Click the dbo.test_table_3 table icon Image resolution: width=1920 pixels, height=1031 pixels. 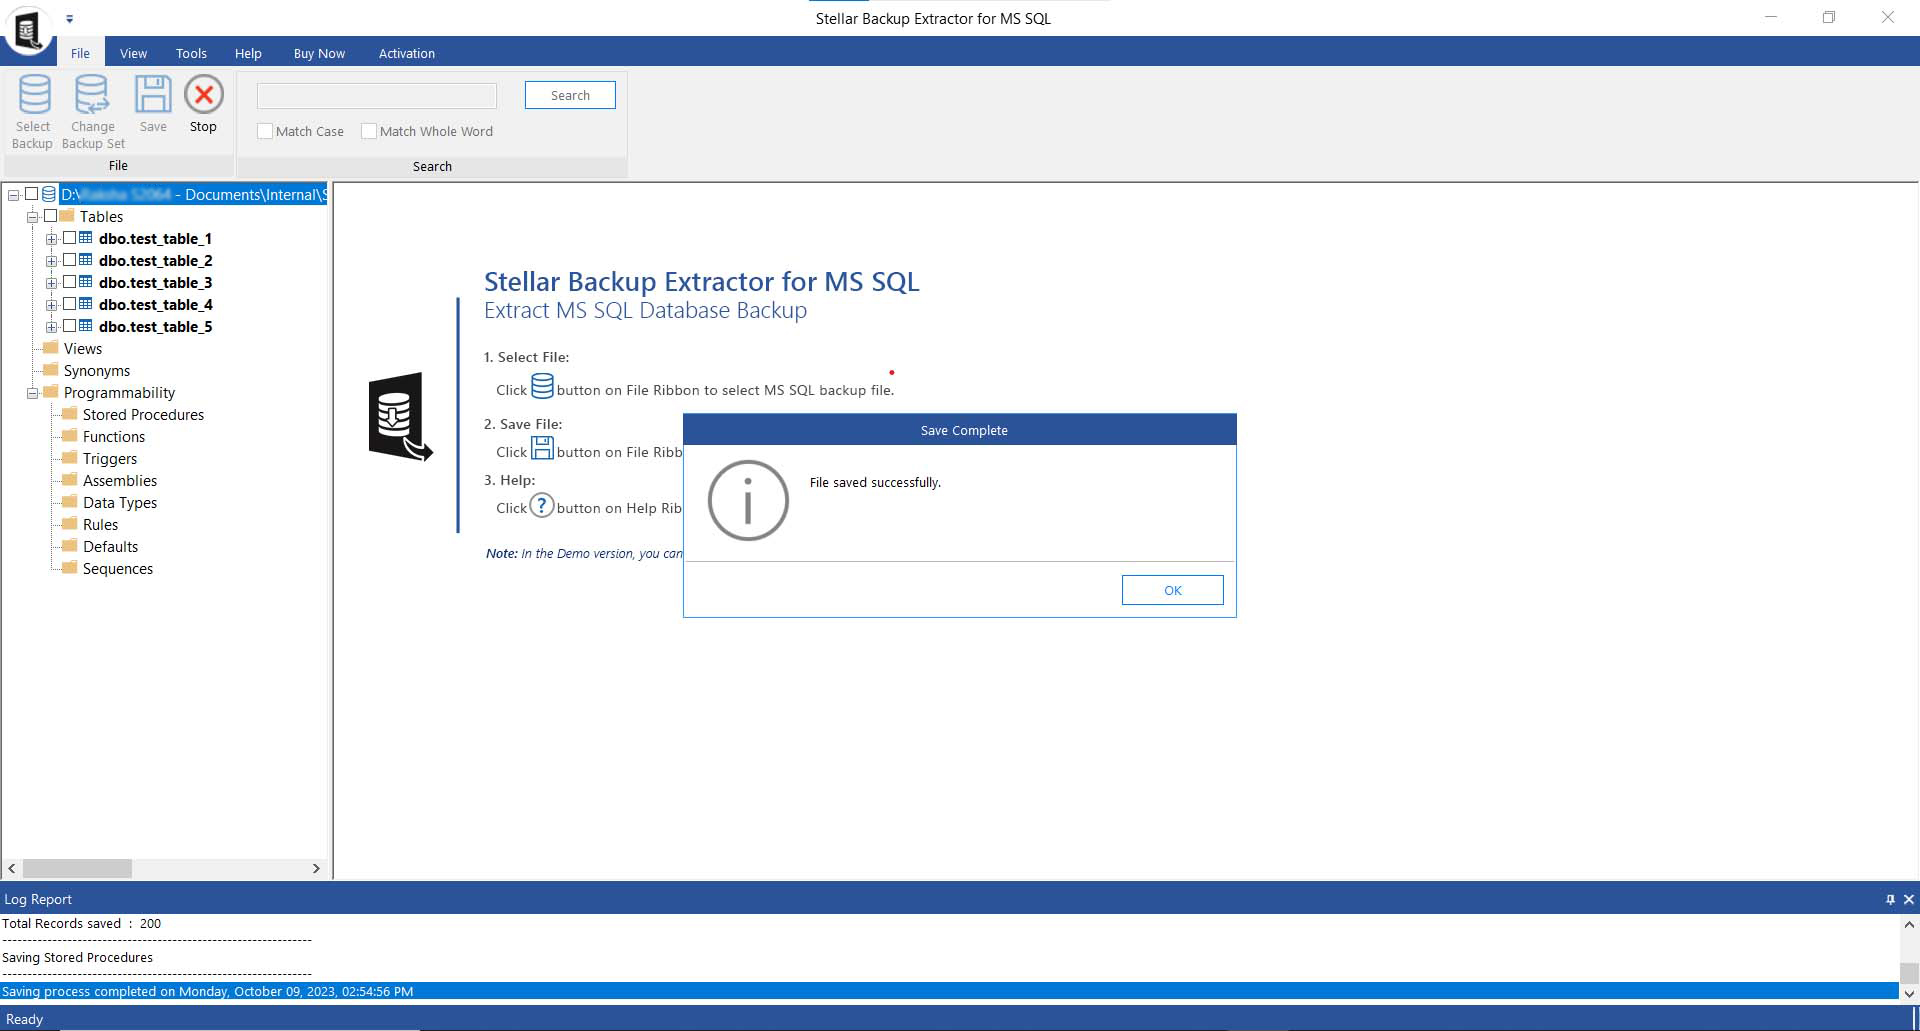point(86,282)
